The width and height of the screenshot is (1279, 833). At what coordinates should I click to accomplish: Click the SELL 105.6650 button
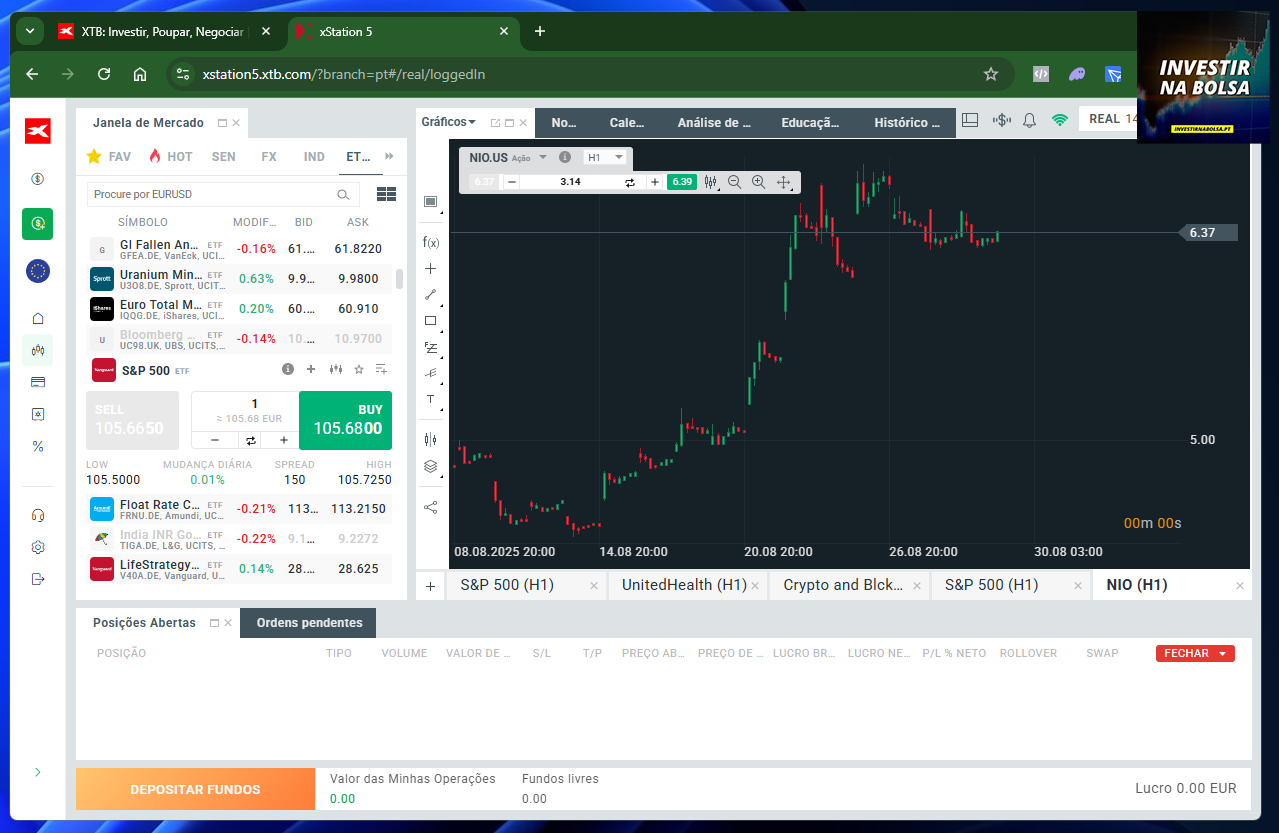132,420
